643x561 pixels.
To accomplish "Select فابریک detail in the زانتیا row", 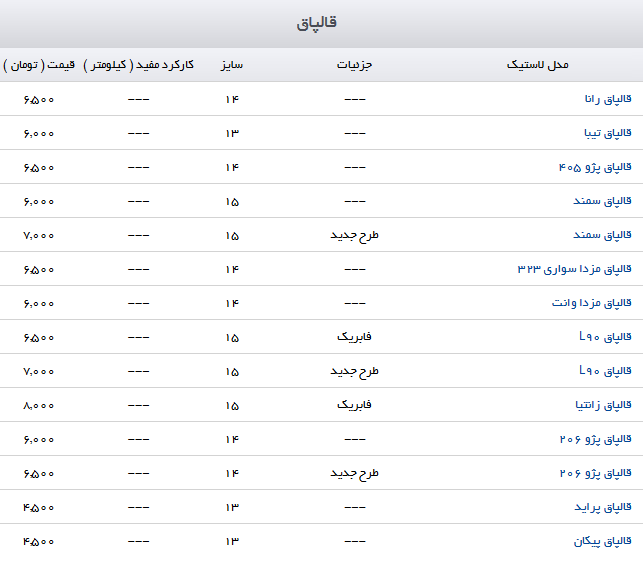I will 354,405.
